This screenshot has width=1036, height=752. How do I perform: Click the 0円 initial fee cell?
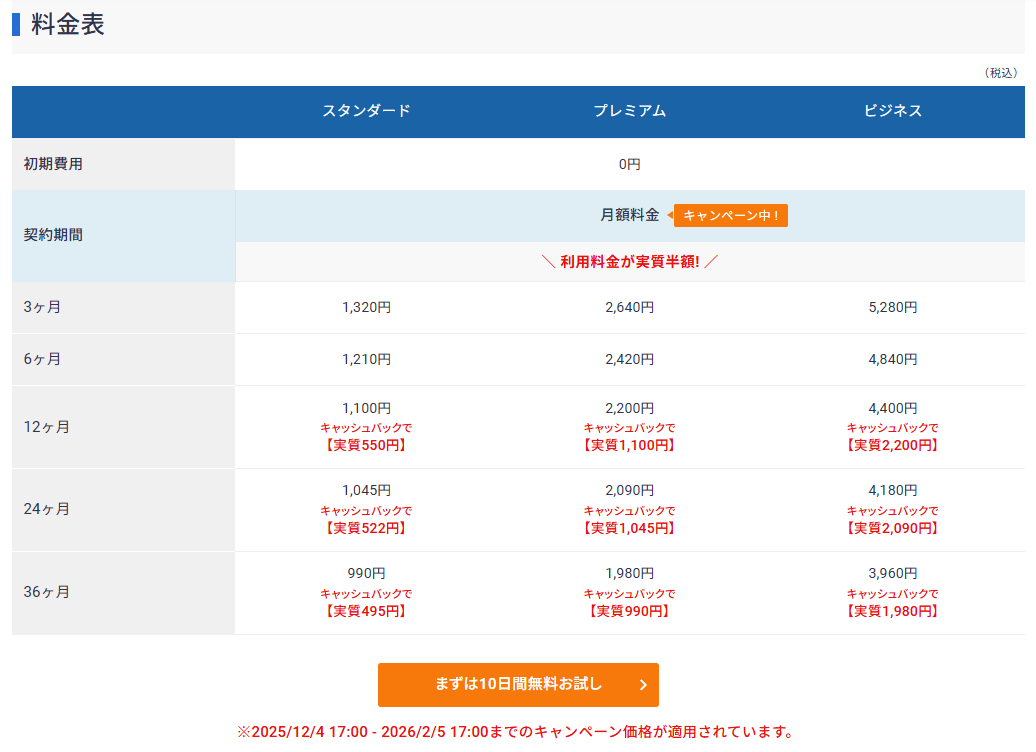click(629, 164)
